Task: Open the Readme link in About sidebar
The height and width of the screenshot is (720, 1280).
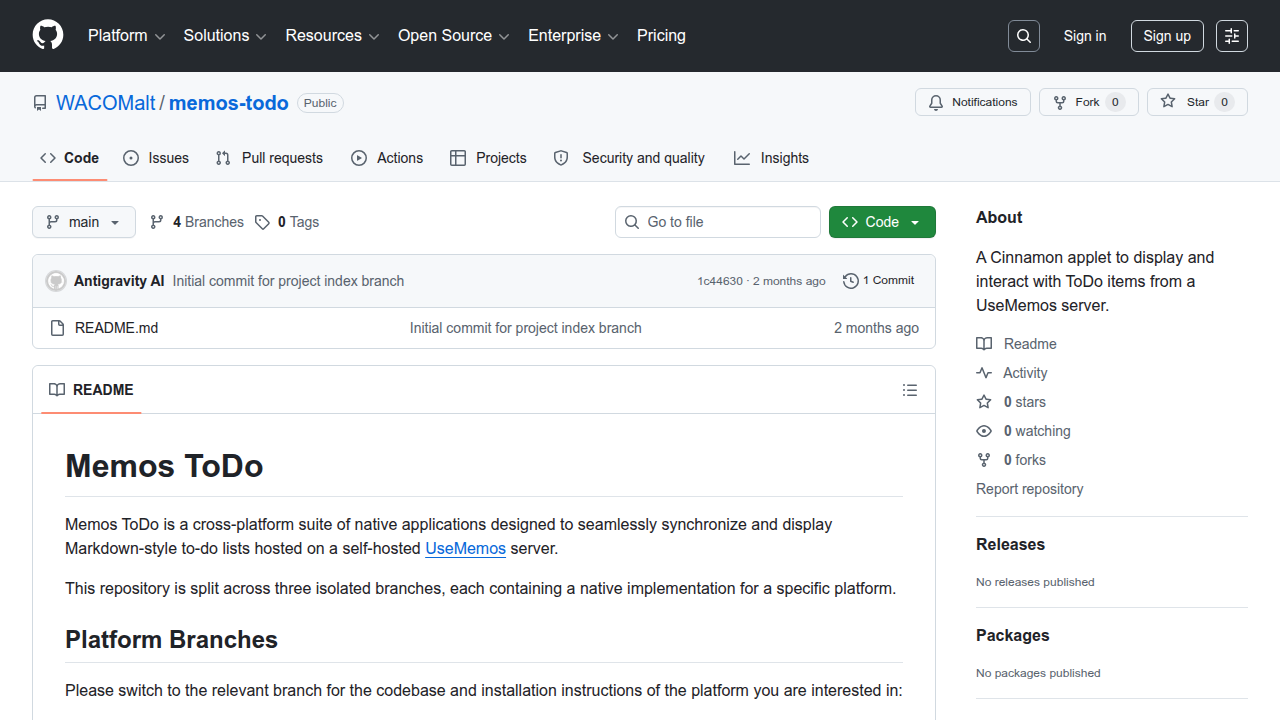Action: click(1030, 344)
